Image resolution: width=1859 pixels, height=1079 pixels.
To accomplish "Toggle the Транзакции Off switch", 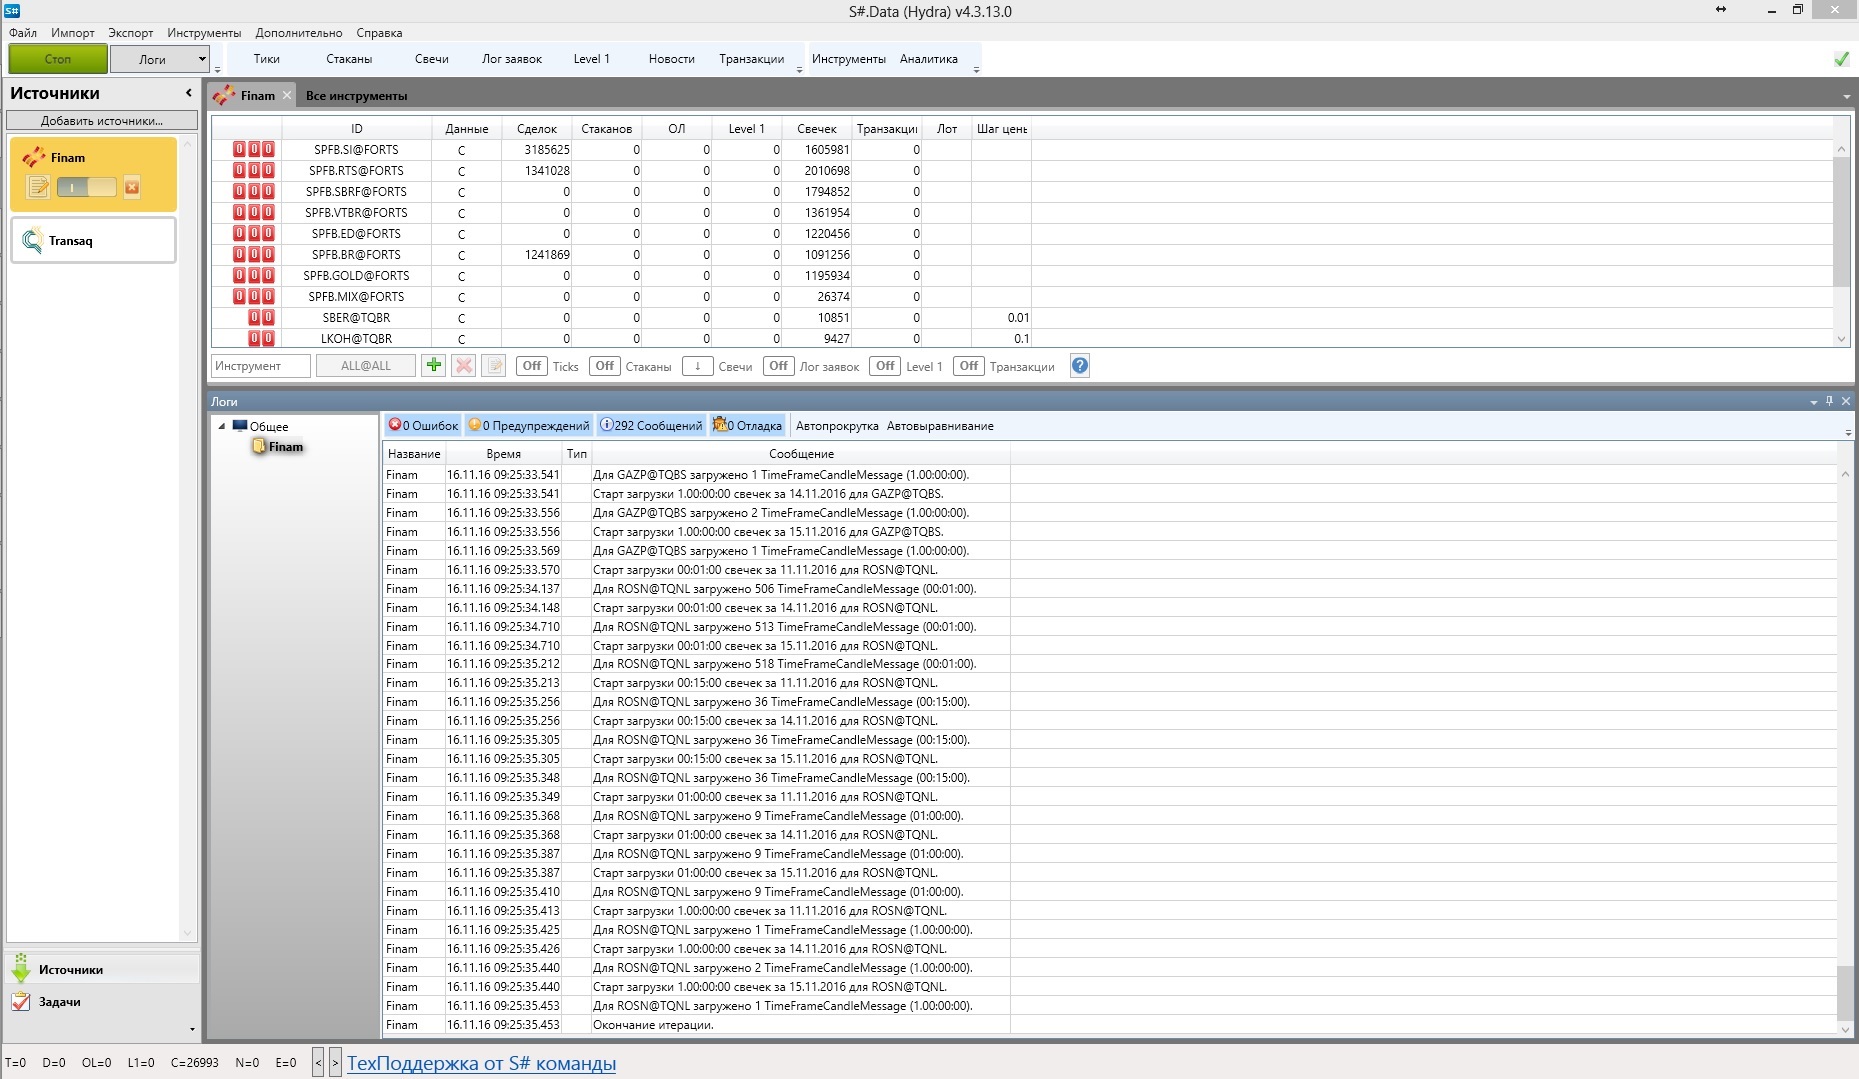I will (969, 366).
